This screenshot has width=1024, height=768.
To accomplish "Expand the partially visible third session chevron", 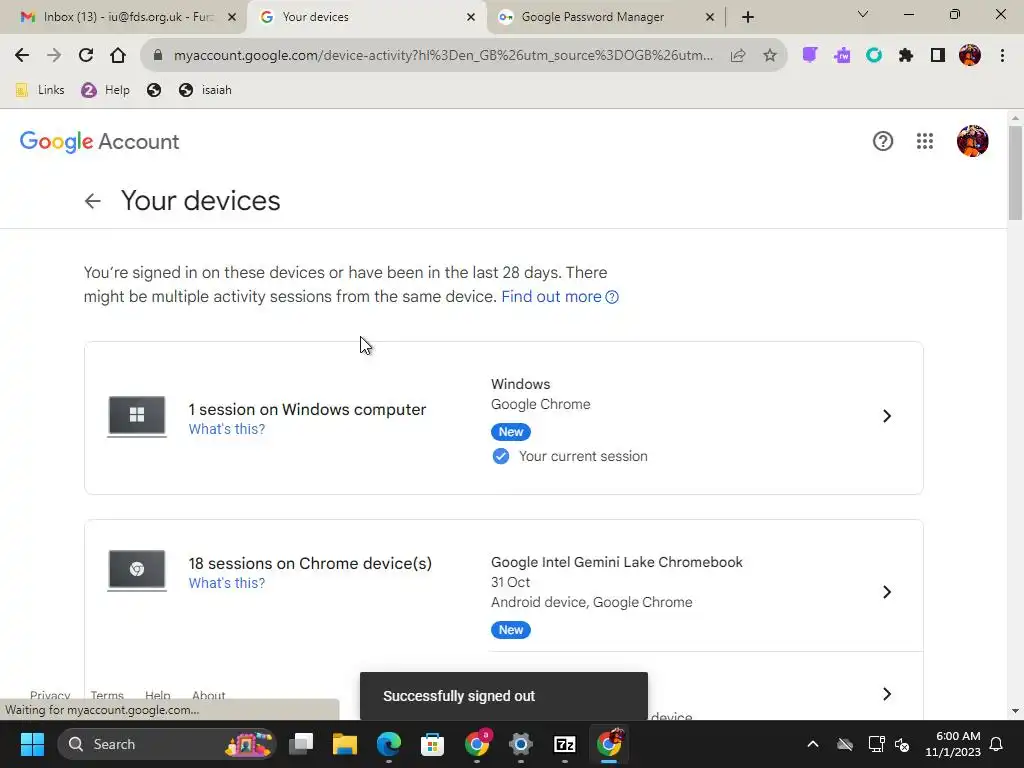I will point(887,694).
